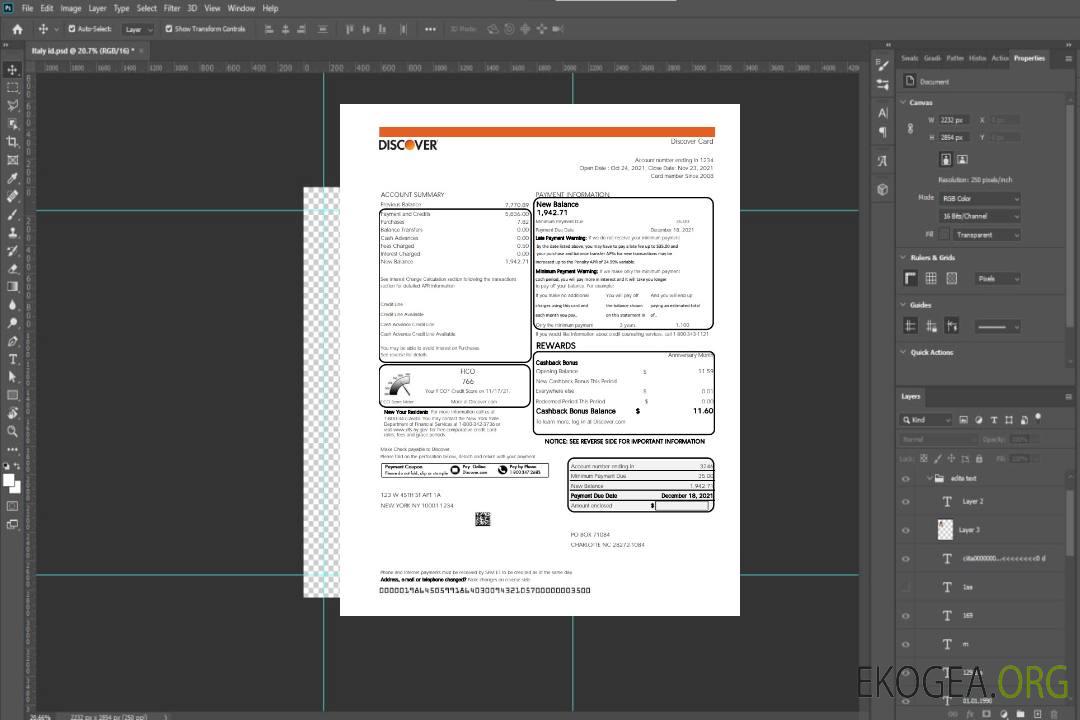1080x720 pixels.
Task: Toggle rulers in Rulers & Grids
Action: pyautogui.click(x=910, y=278)
